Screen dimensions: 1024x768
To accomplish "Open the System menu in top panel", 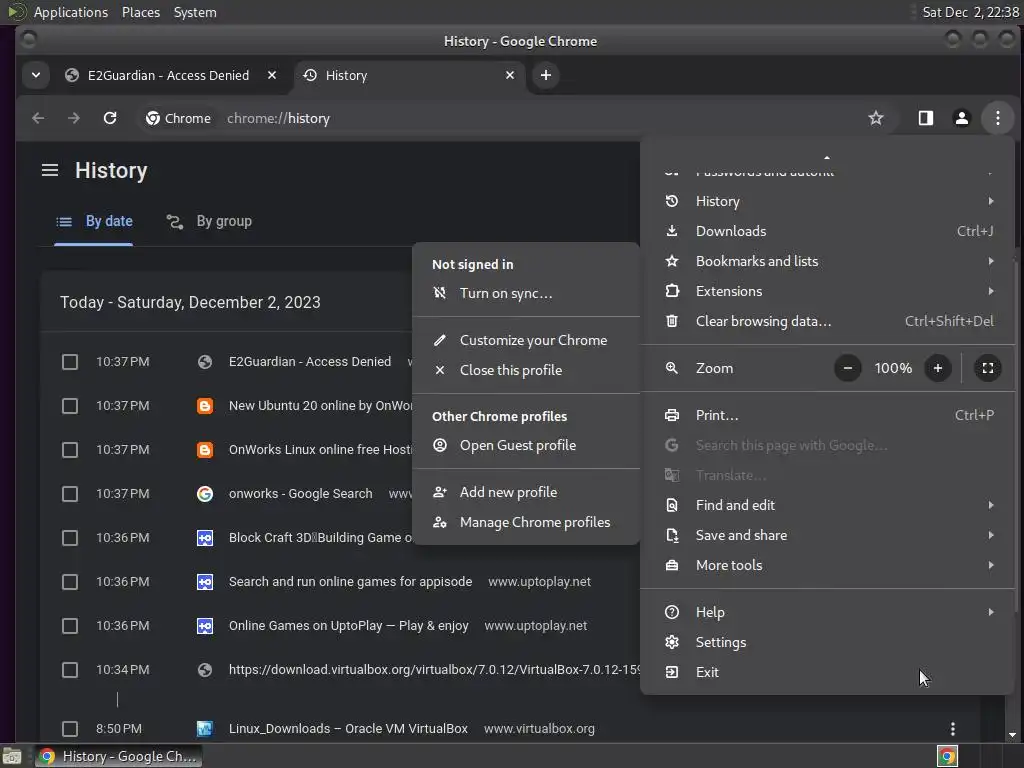I will click(x=195, y=12).
